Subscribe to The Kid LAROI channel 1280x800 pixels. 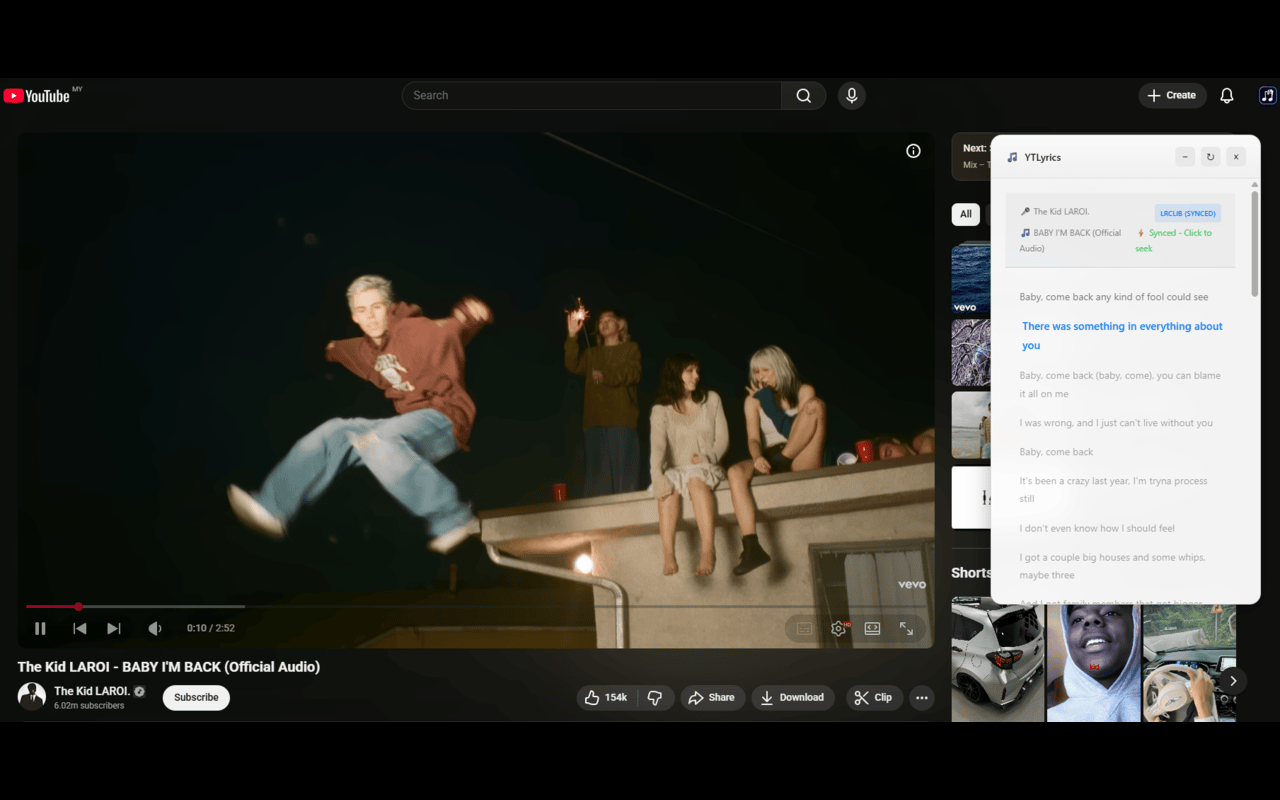pyautogui.click(x=195, y=697)
